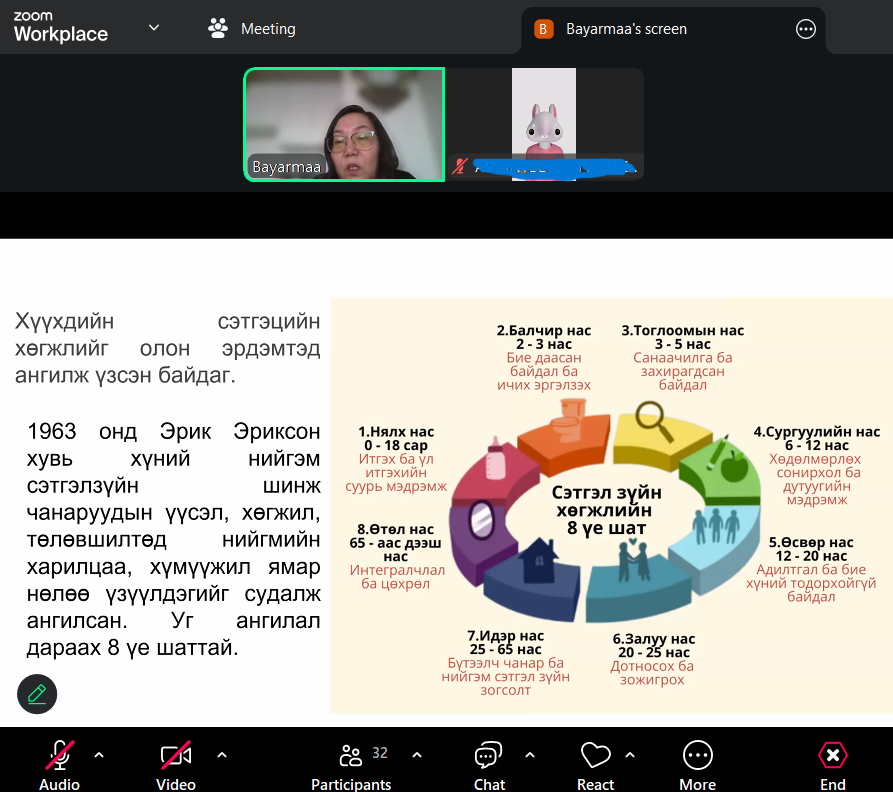Start the camera with Video button
893x792 pixels.
[176, 765]
